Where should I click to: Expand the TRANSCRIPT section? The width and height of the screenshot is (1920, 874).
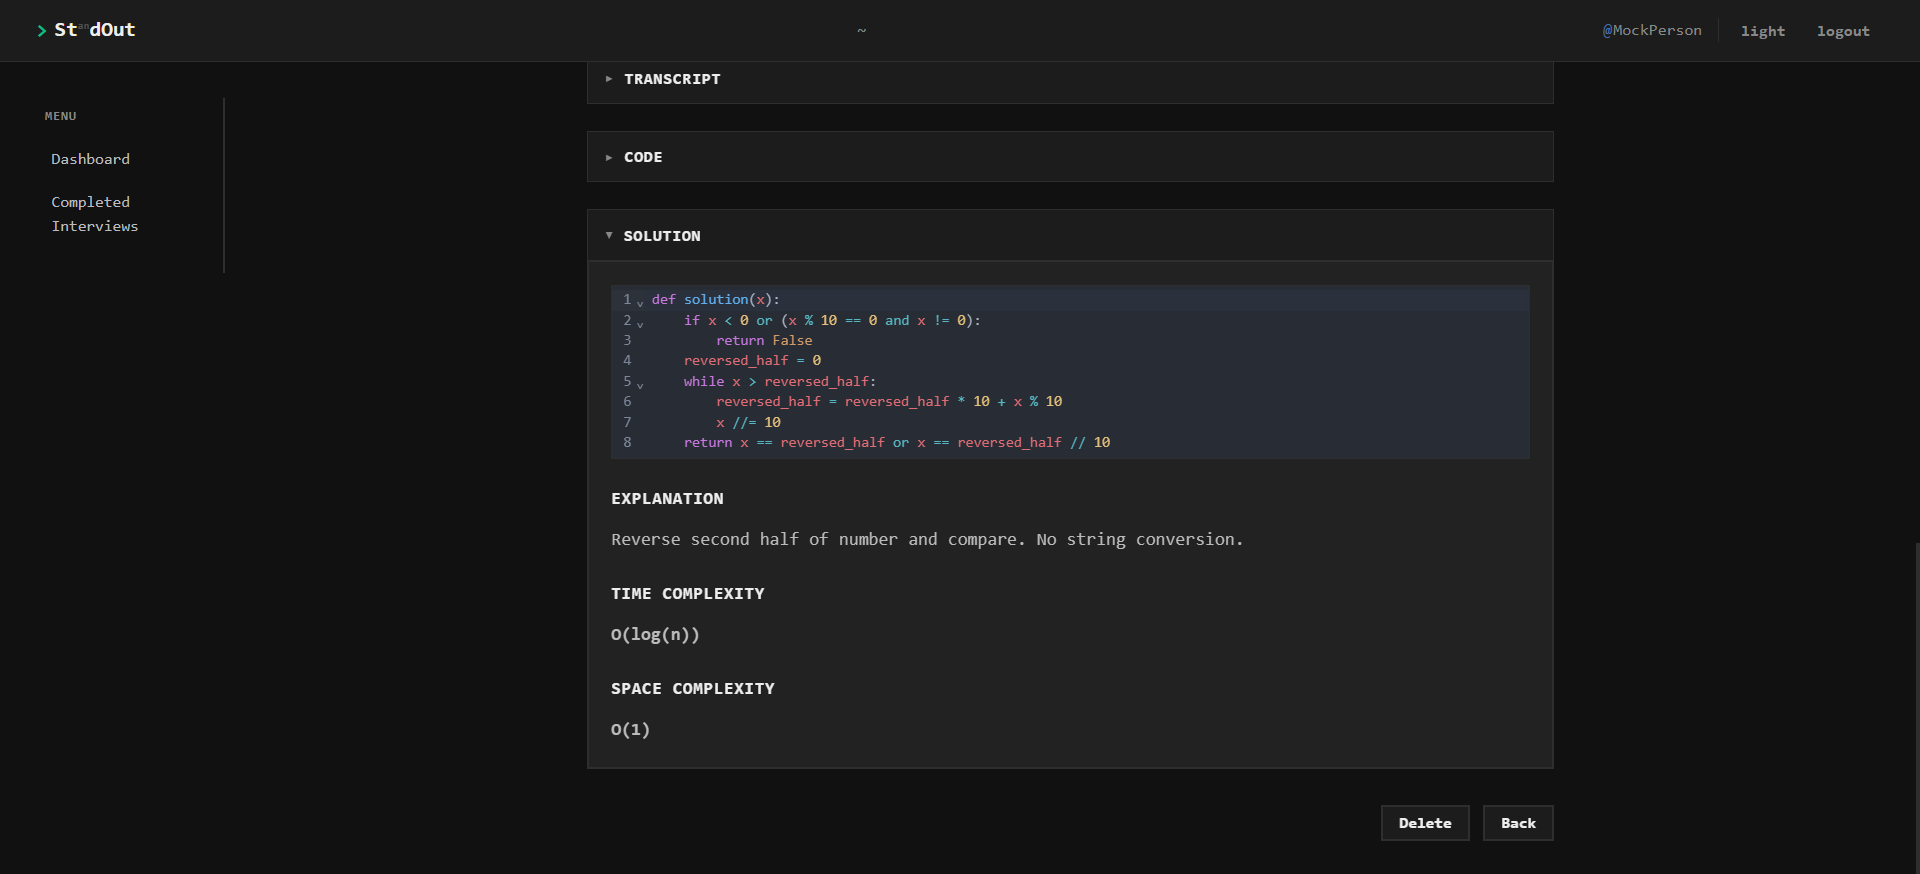(1069, 79)
